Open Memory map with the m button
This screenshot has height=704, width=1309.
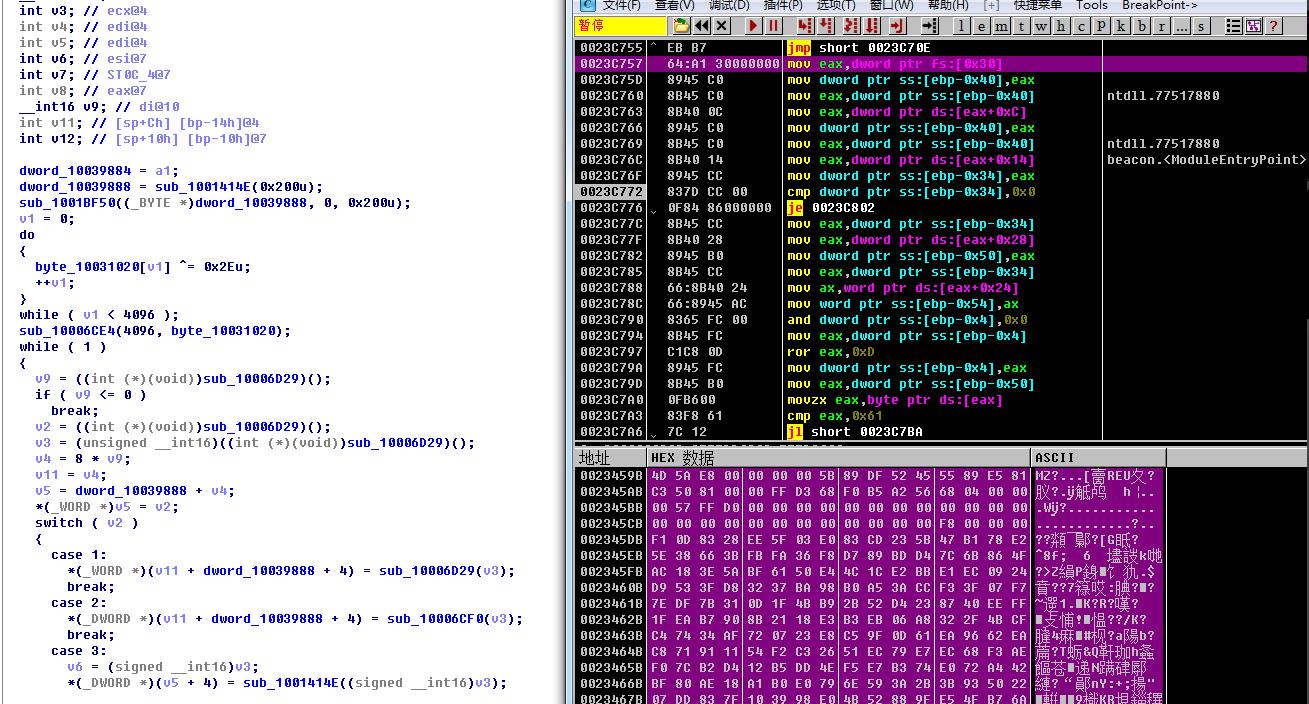[1001, 26]
